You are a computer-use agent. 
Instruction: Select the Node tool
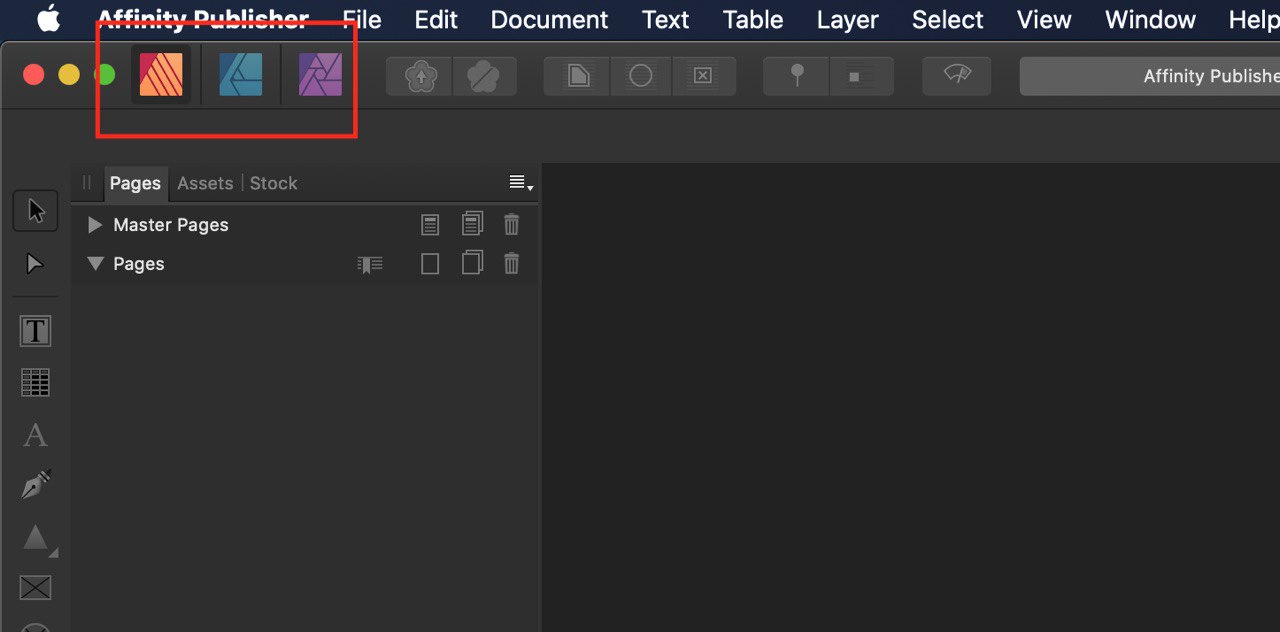pyautogui.click(x=35, y=263)
